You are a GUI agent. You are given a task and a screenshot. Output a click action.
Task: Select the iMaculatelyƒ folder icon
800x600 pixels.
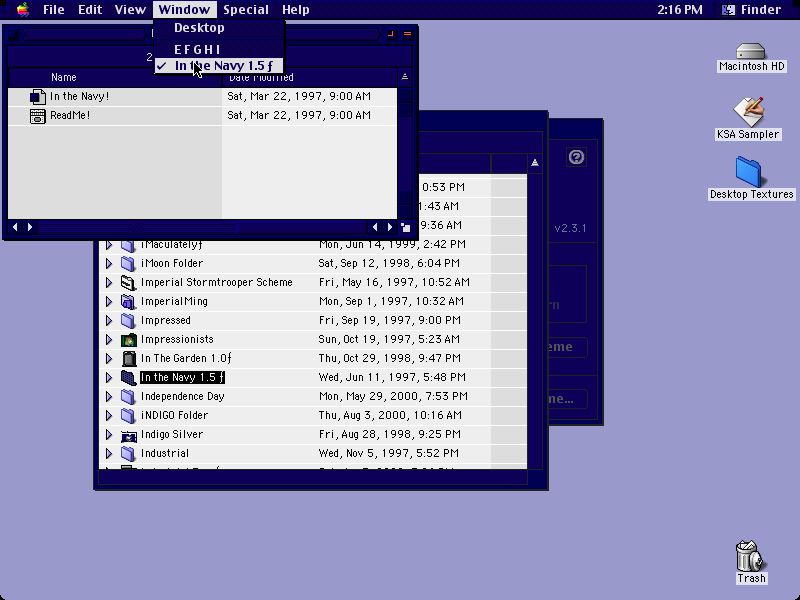point(129,245)
